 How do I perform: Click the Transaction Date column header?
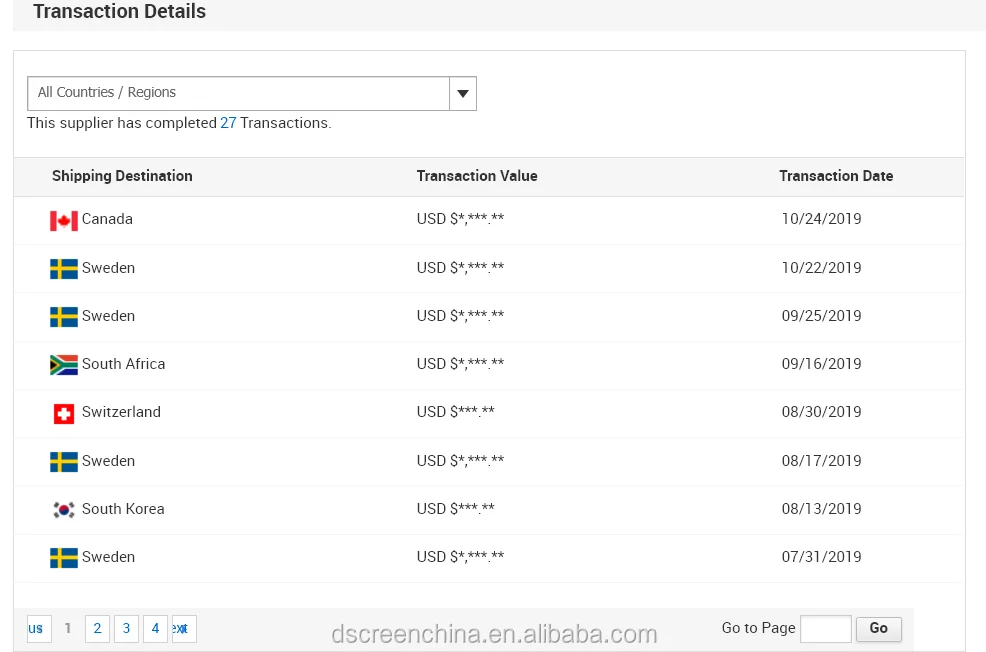[x=836, y=176]
